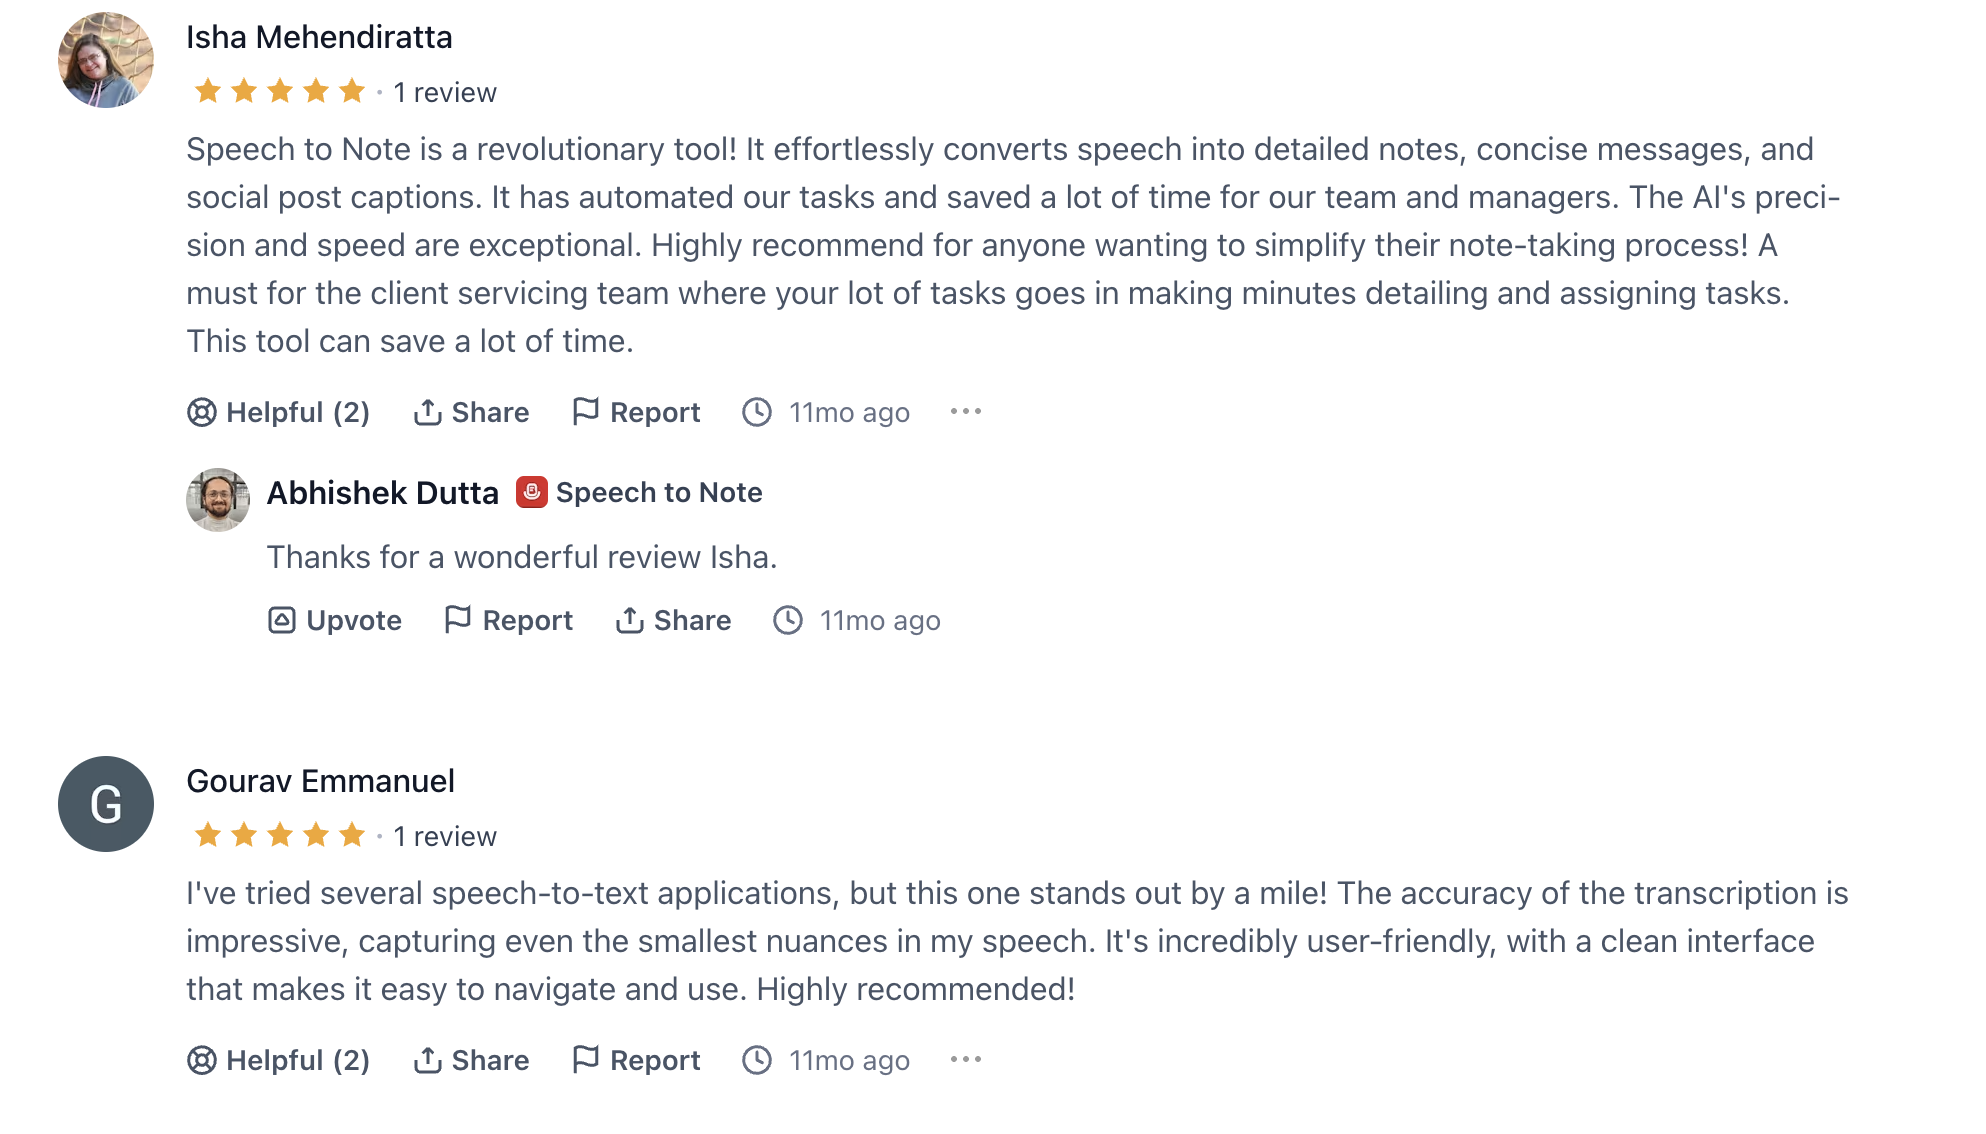This screenshot has height=1134, width=1986.
Task: Click the 11mo ago timestamp on Abhishek's reply
Action: [857, 620]
